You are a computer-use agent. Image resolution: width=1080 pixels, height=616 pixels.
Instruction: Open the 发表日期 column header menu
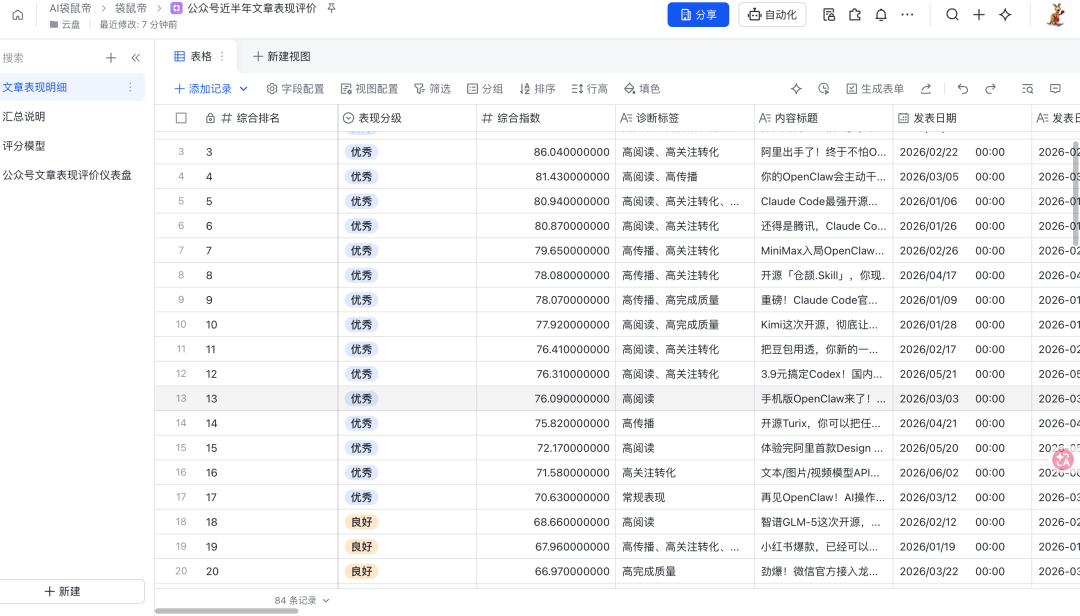click(x=962, y=118)
